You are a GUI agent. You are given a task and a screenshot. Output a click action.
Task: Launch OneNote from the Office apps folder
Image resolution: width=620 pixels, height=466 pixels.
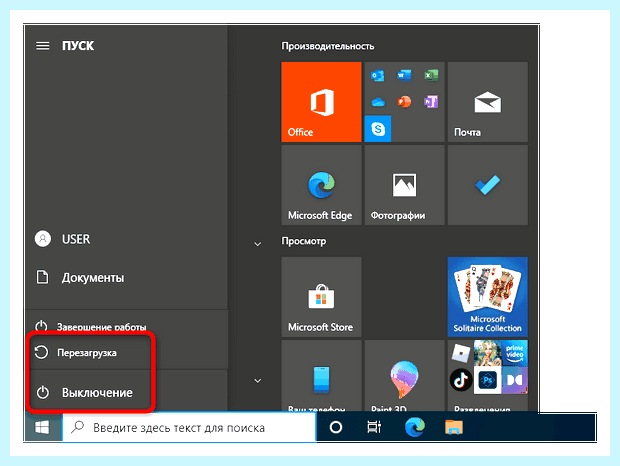click(431, 102)
